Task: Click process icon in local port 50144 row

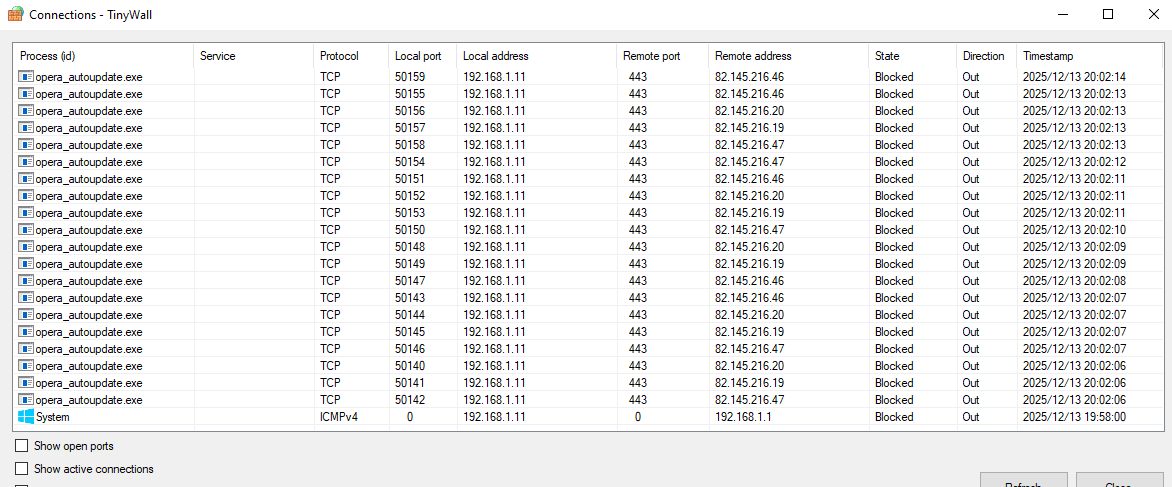Action: (x=26, y=314)
